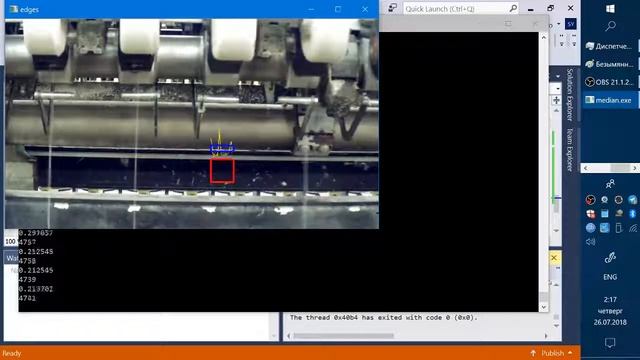Open the editor navigation dropdown arrow
The height and width of the screenshot is (360, 640).
click(558, 89)
